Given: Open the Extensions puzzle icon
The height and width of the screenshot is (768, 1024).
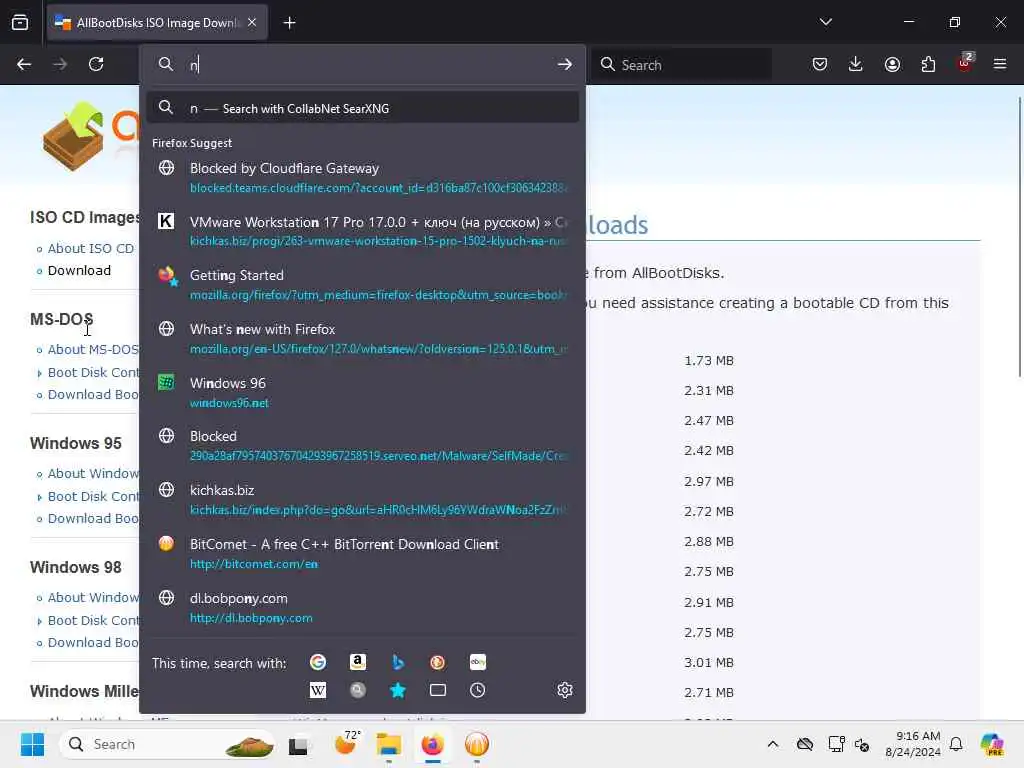Looking at the screenshot, I should (928, 64).
